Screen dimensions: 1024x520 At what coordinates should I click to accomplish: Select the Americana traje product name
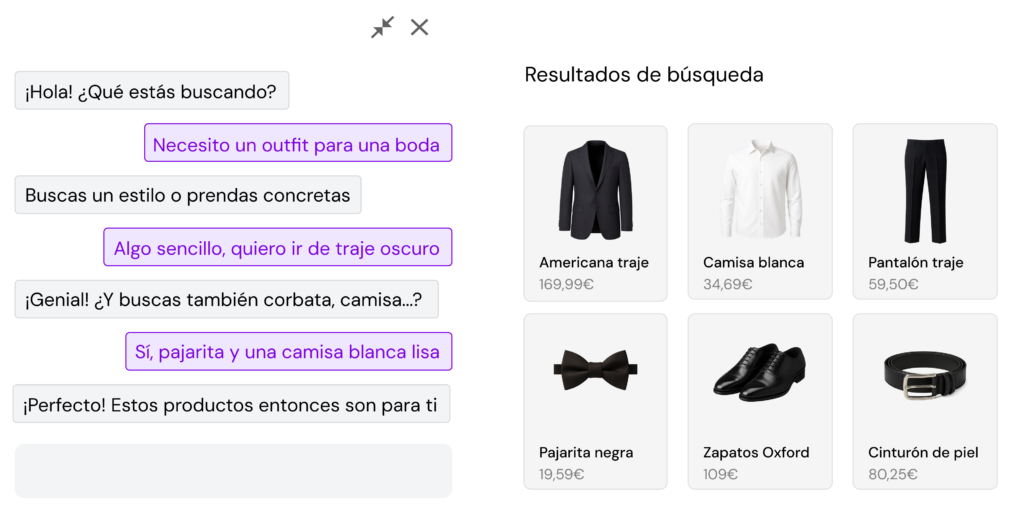click(x=594, y=263)
